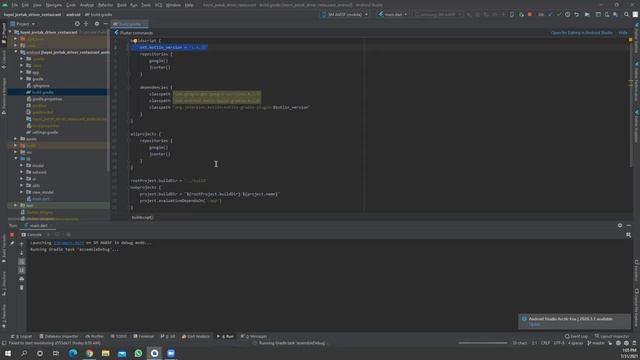Open the Dart Analysis tool window
This screenshot has height=360, width=640.
196,336
